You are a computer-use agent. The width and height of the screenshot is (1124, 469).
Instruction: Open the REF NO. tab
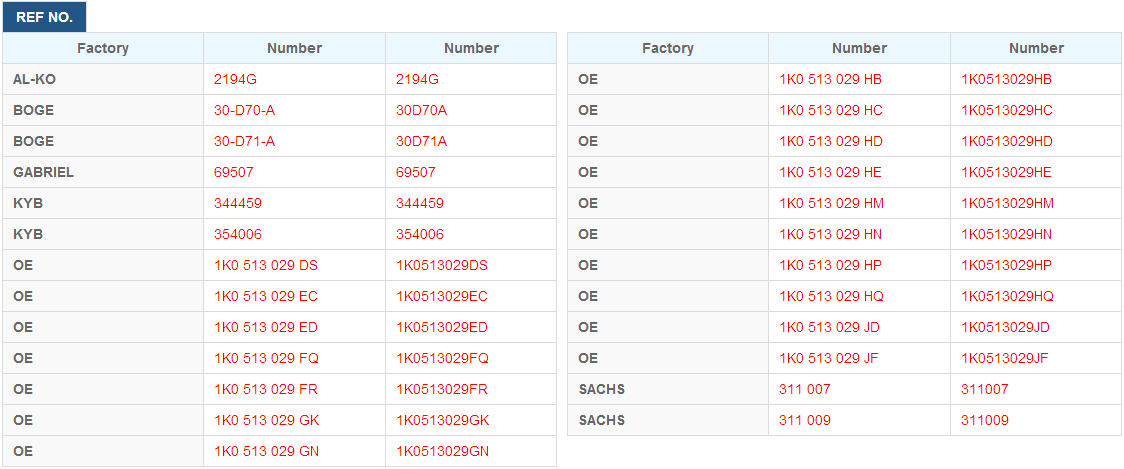pyautogui.click(x=44, y=18)
